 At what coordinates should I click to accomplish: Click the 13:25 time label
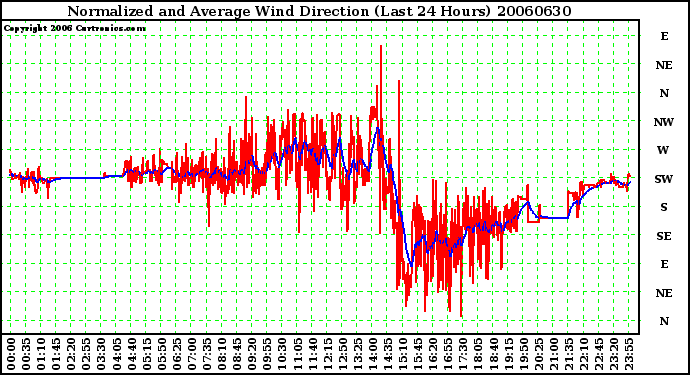pos(357,354)
